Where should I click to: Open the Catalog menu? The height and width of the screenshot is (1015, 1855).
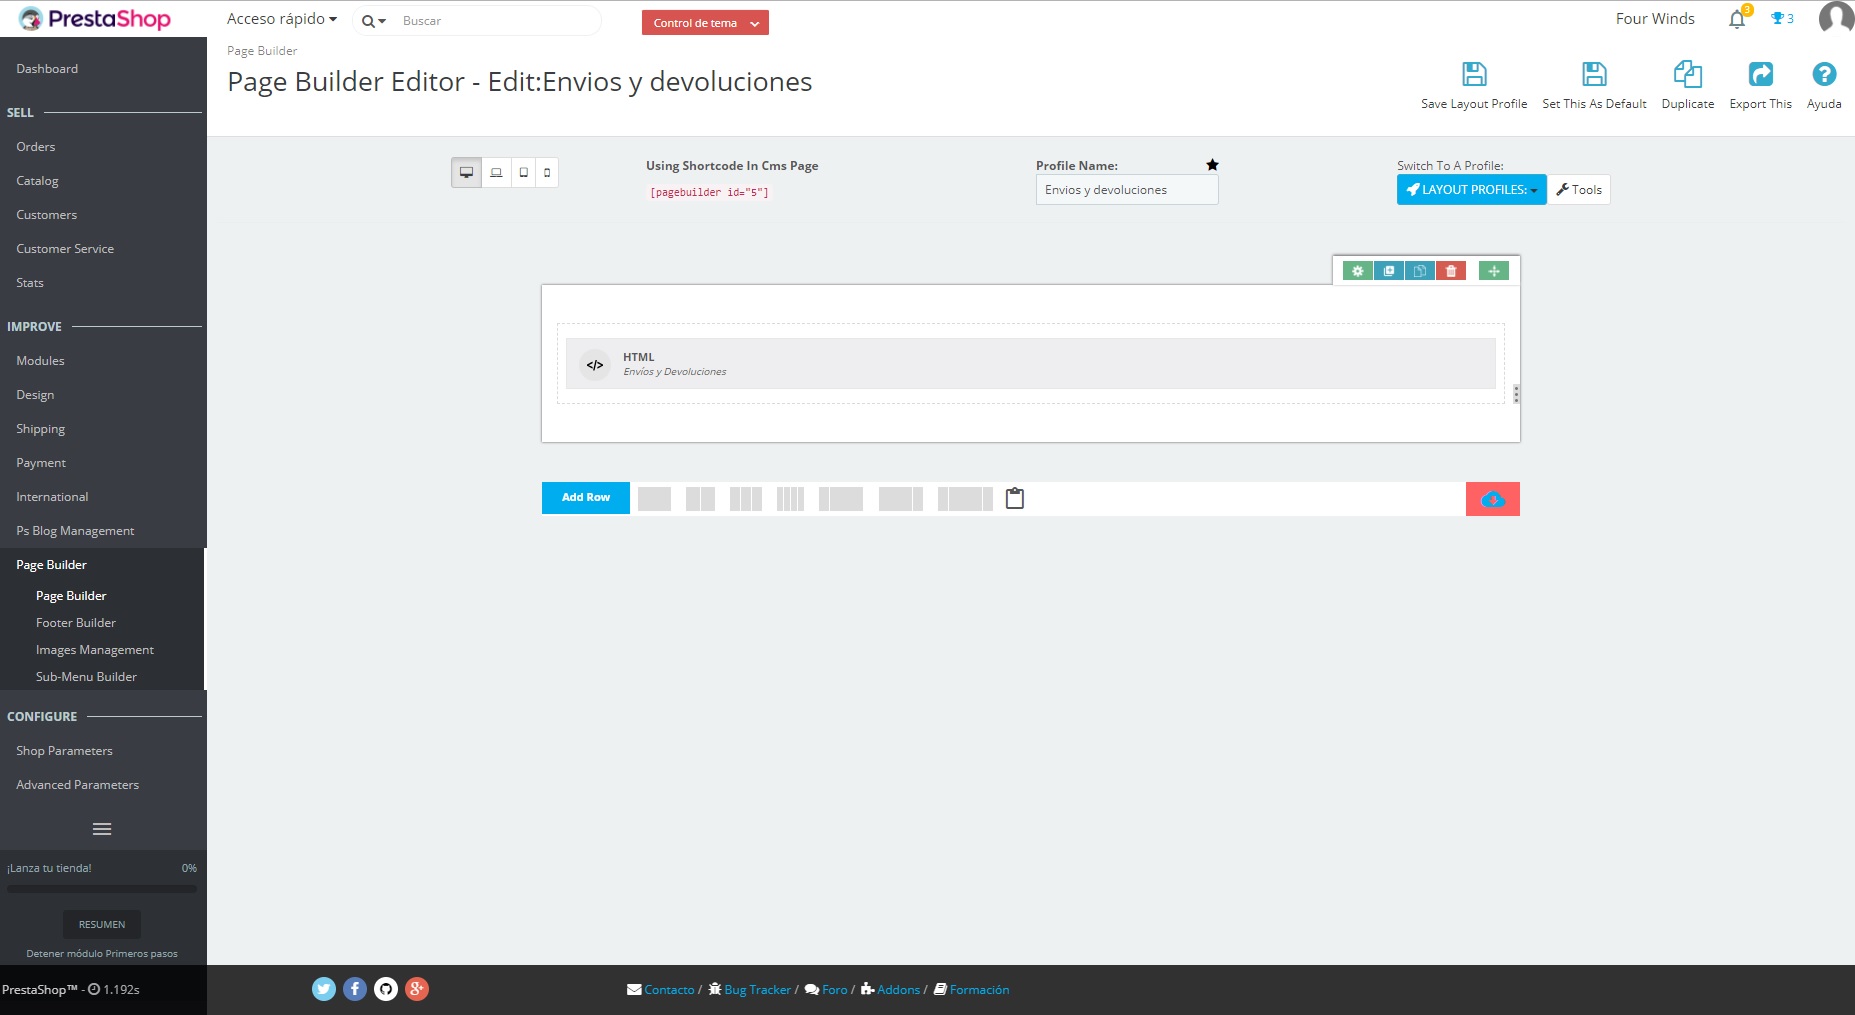(x=37, y=181)
